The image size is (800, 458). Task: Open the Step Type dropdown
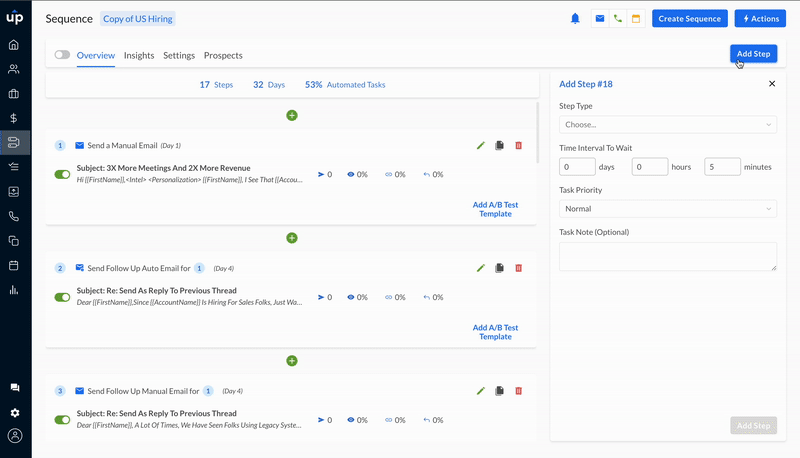pyautogui.click(x=667, y=125)
